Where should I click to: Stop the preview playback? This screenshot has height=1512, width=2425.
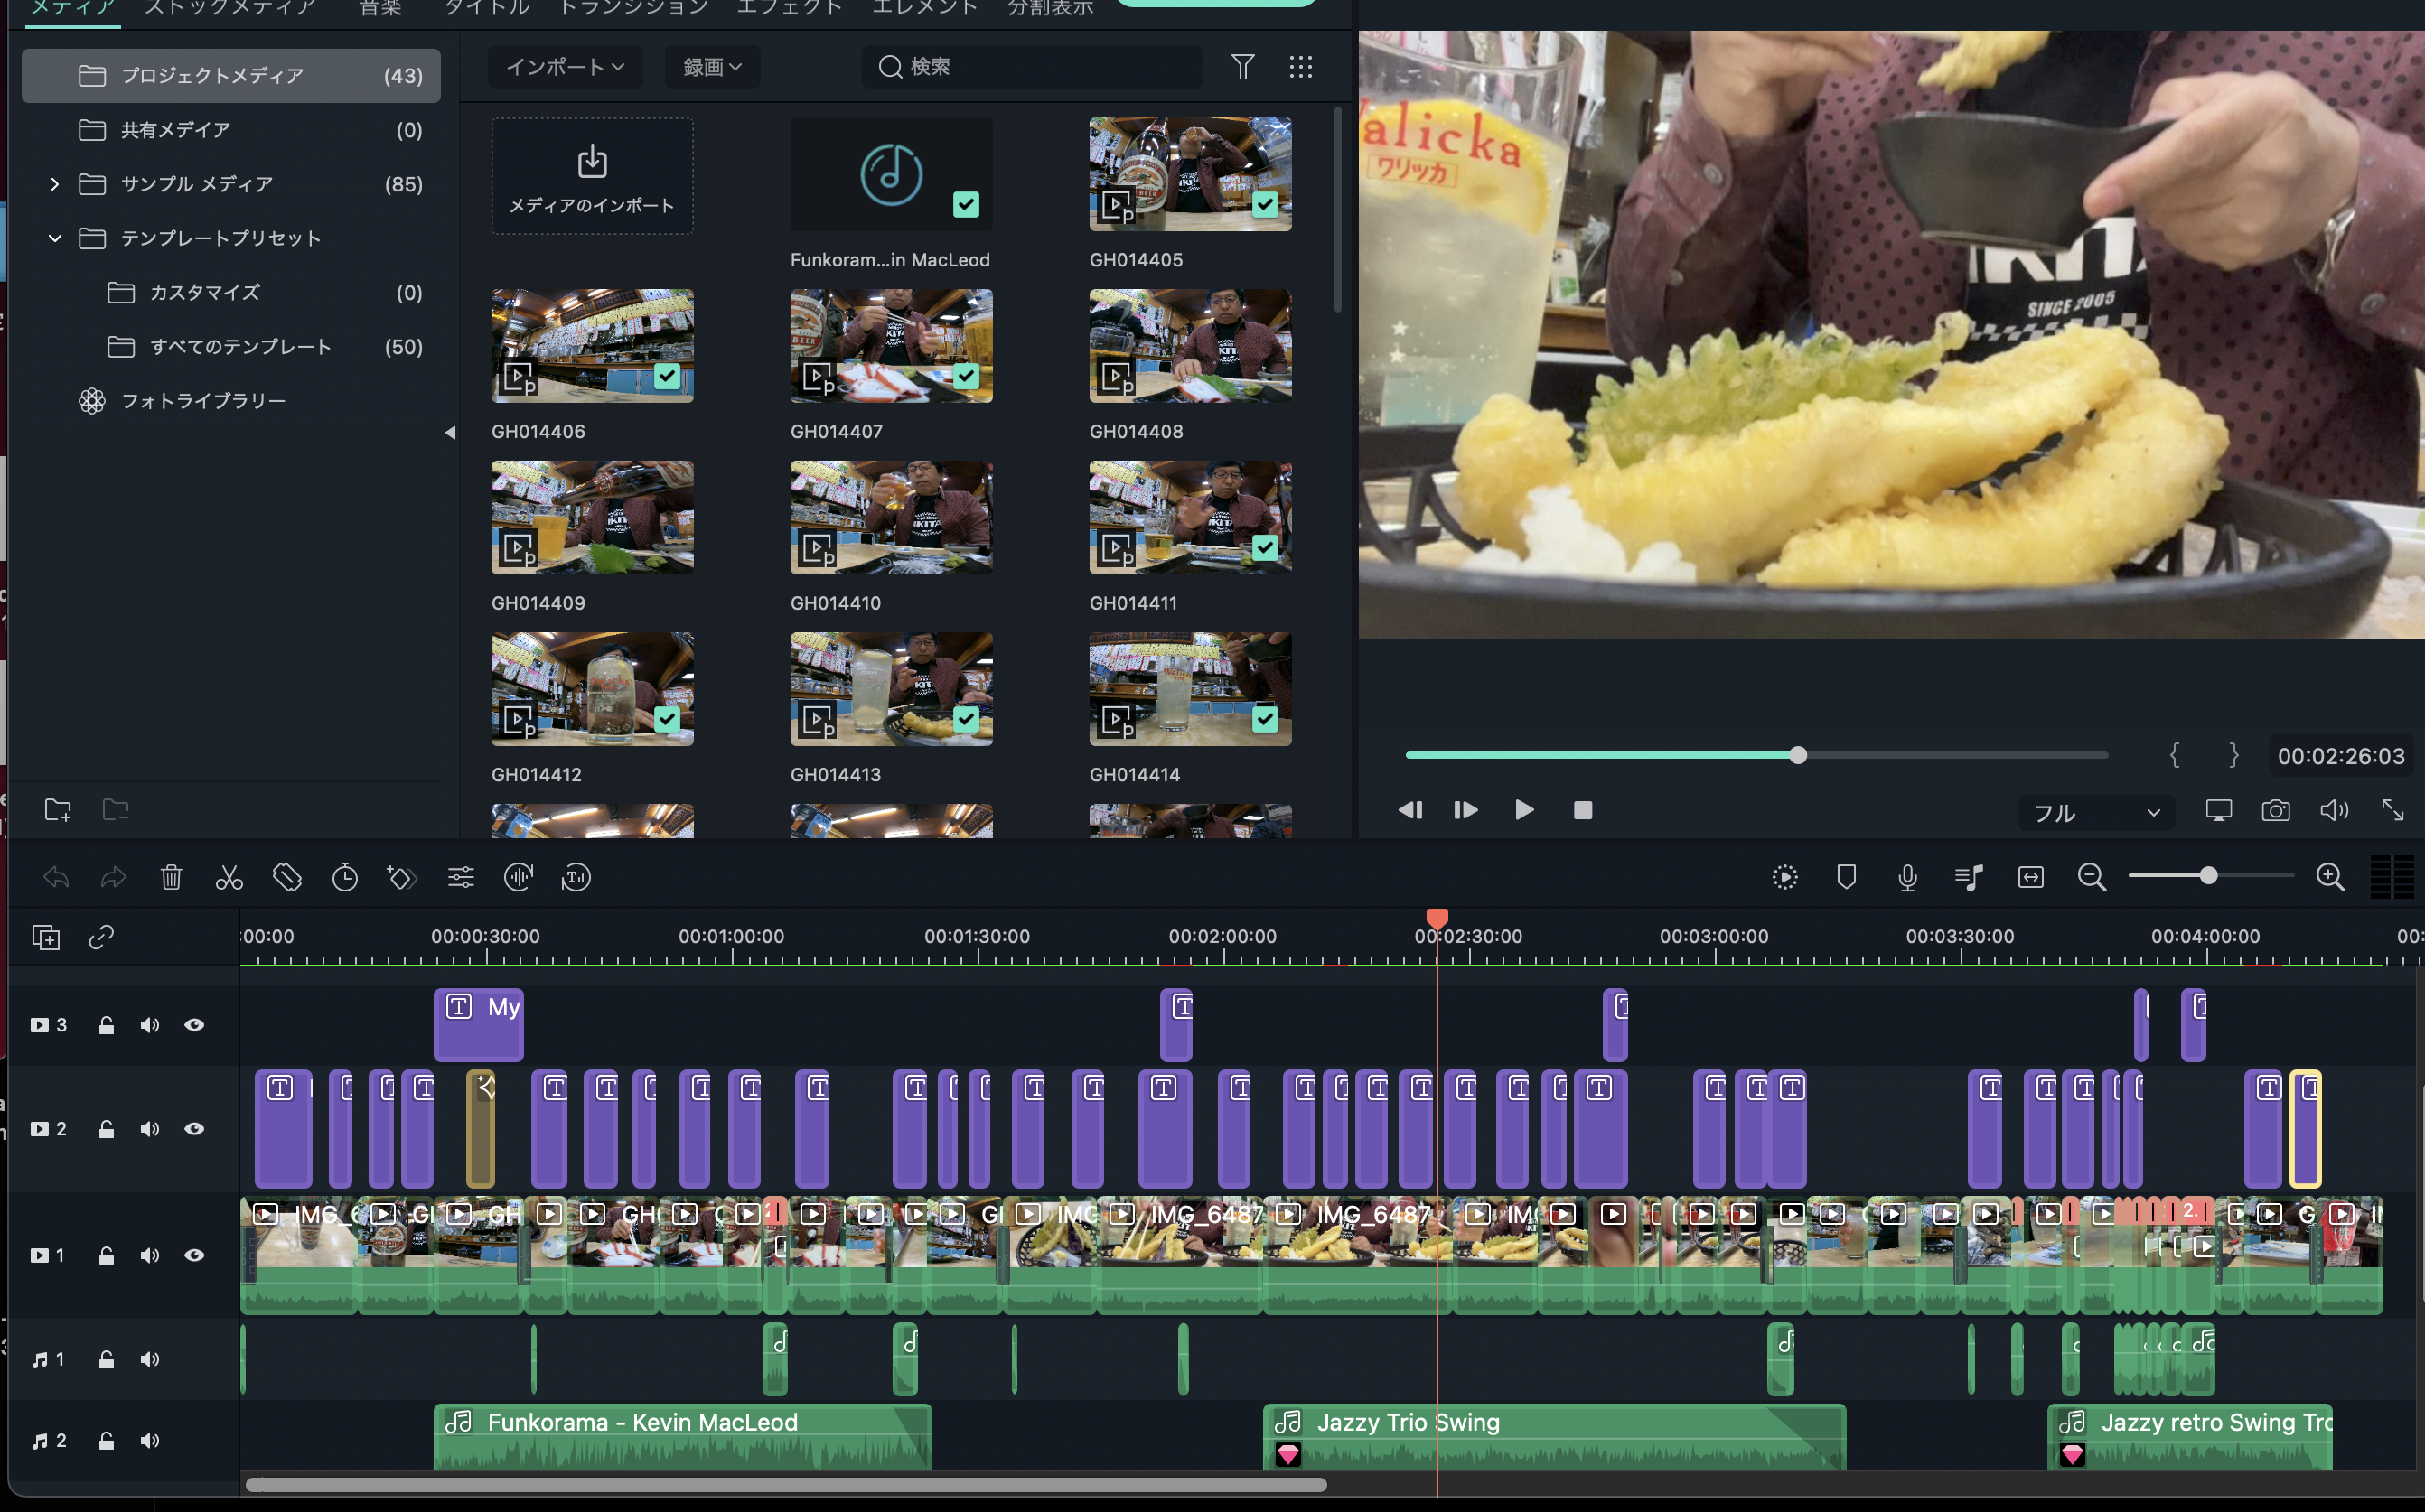point(1582,810)
